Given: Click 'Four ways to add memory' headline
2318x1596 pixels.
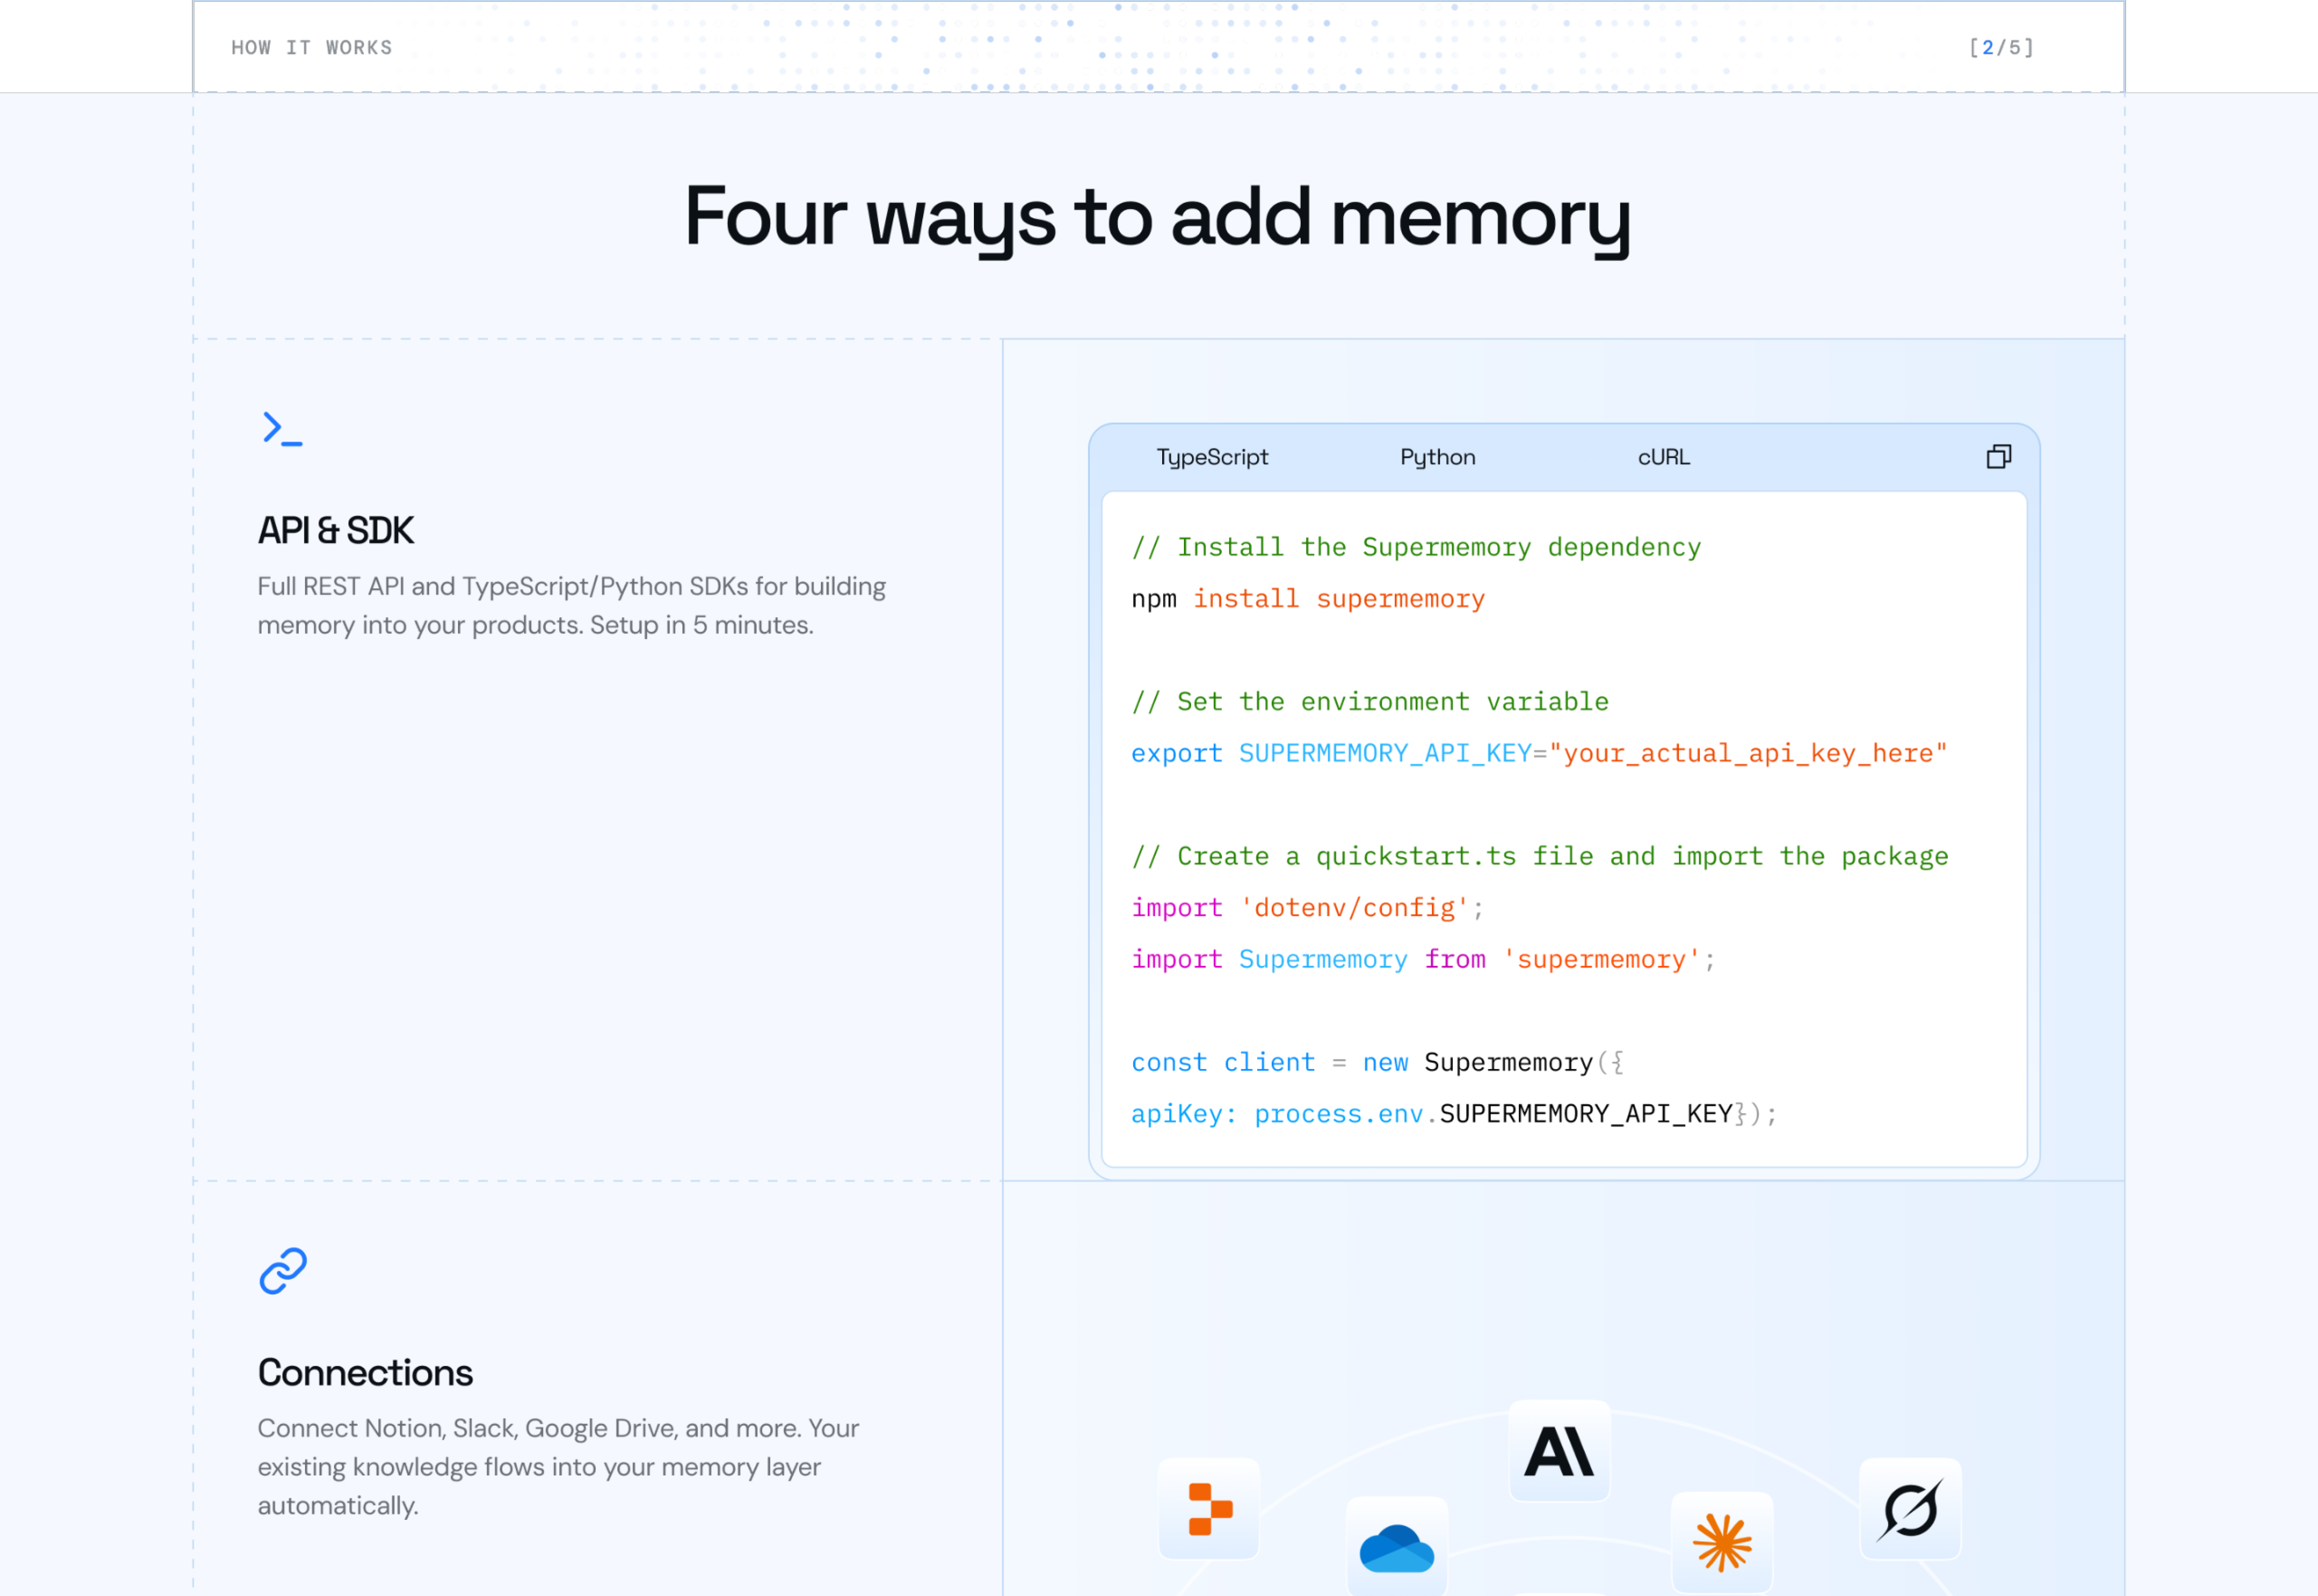Looking at the screenshot, I should click(1157, 217).
